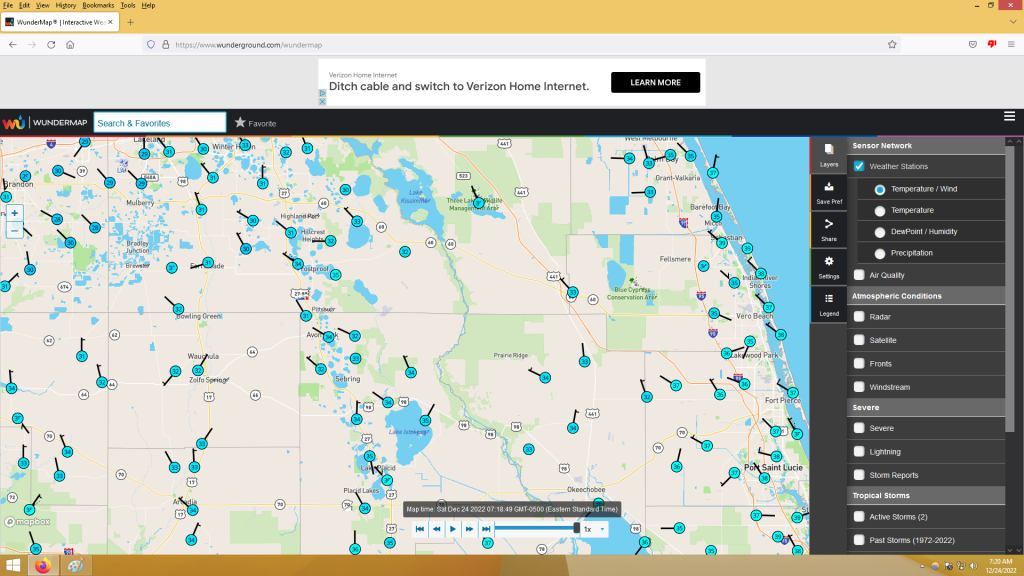Select the Temperature / Wind option
Screen dimensions: 1024x576
click(x=880, y=189)
